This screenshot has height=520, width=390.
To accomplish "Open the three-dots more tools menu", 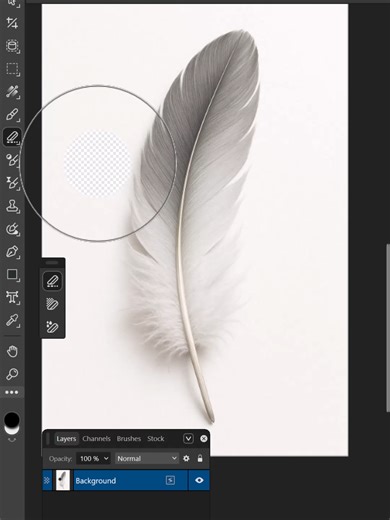I will coord(12,392).
